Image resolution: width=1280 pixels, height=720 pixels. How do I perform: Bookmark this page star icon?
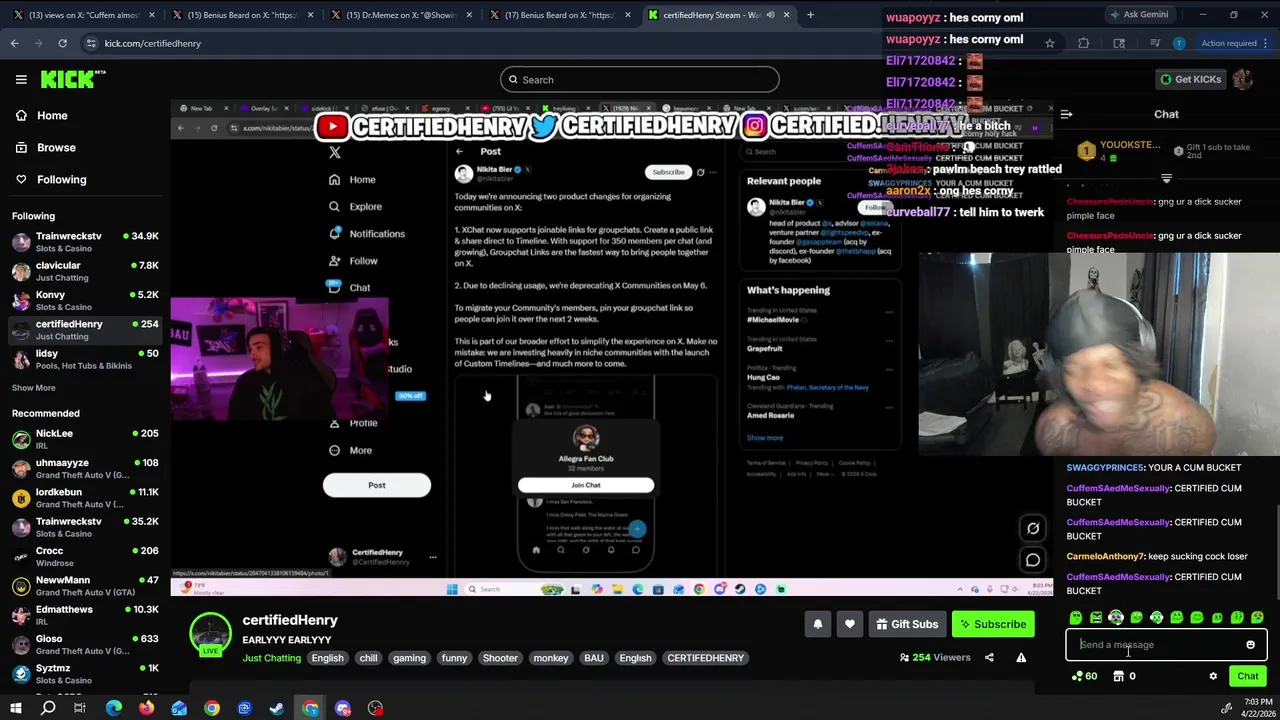pyautogui.click(x=1049, y=43)
